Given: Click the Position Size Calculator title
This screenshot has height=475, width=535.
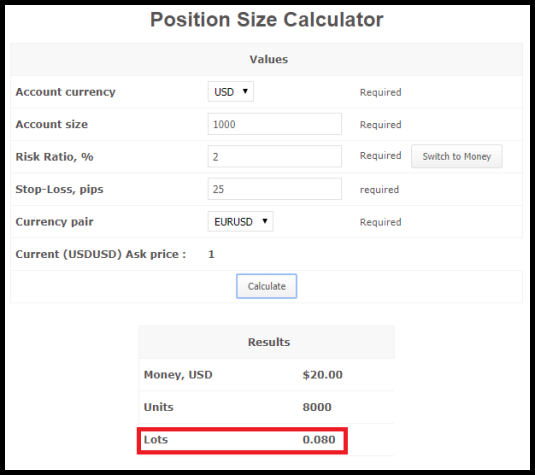Looking at the screenshot, I should (x=267, y=20).
